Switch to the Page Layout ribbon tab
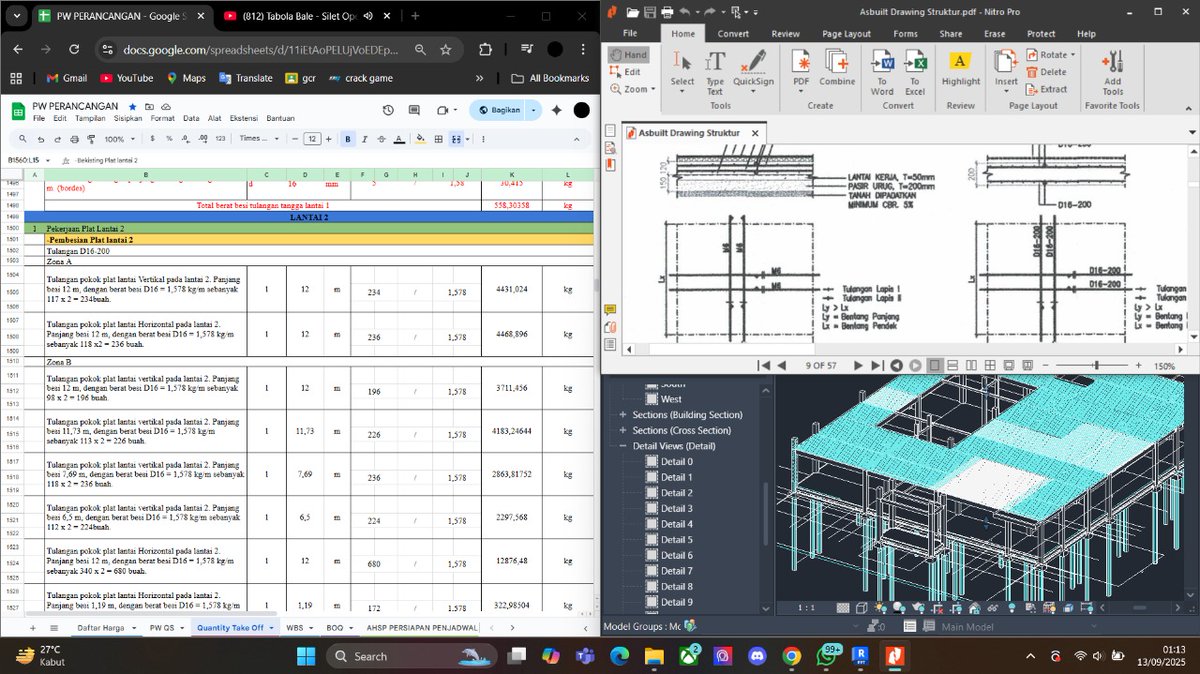Screen dimensions: 1200x674 click(846, 33)
